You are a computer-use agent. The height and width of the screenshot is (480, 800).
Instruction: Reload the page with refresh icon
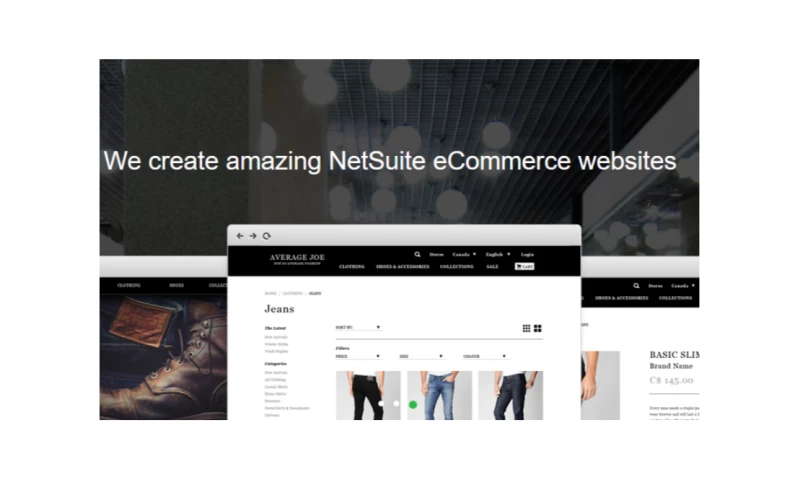(x=266, y=236)
